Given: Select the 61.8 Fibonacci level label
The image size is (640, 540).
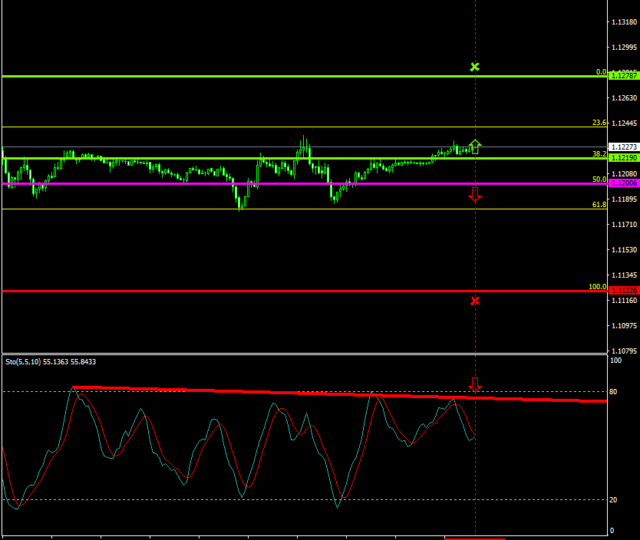Looking at the screenshot, I should coord(599,205).
